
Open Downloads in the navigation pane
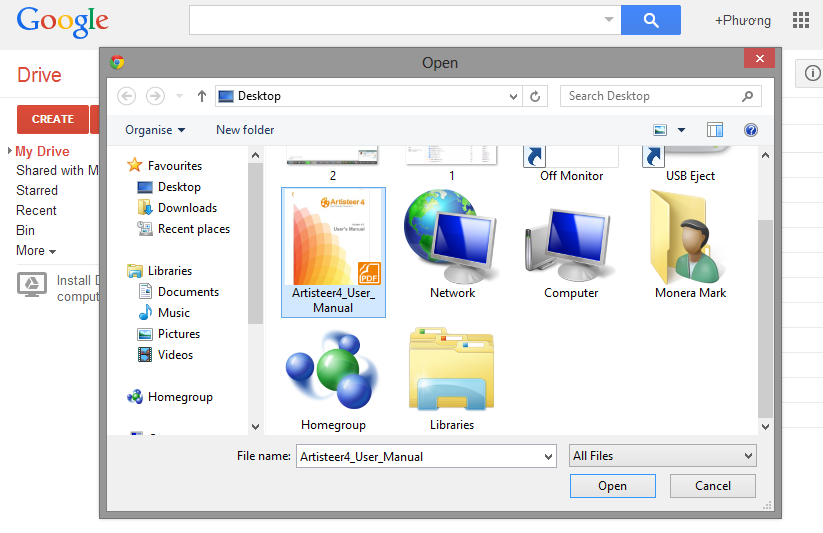177,208
